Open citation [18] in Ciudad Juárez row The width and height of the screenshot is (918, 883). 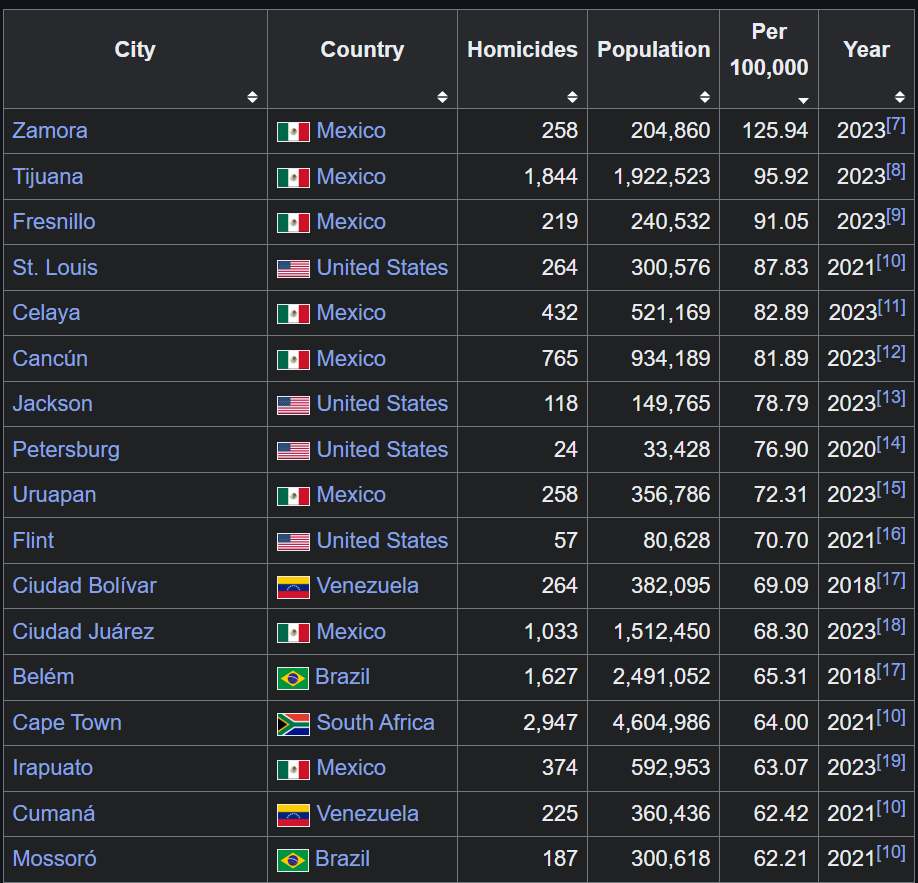[891, 625]
